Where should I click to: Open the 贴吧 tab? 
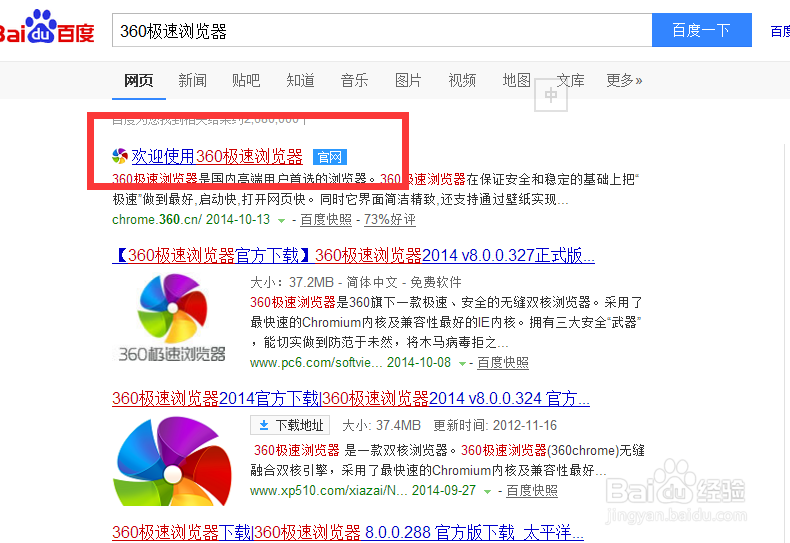coord(246,81)
